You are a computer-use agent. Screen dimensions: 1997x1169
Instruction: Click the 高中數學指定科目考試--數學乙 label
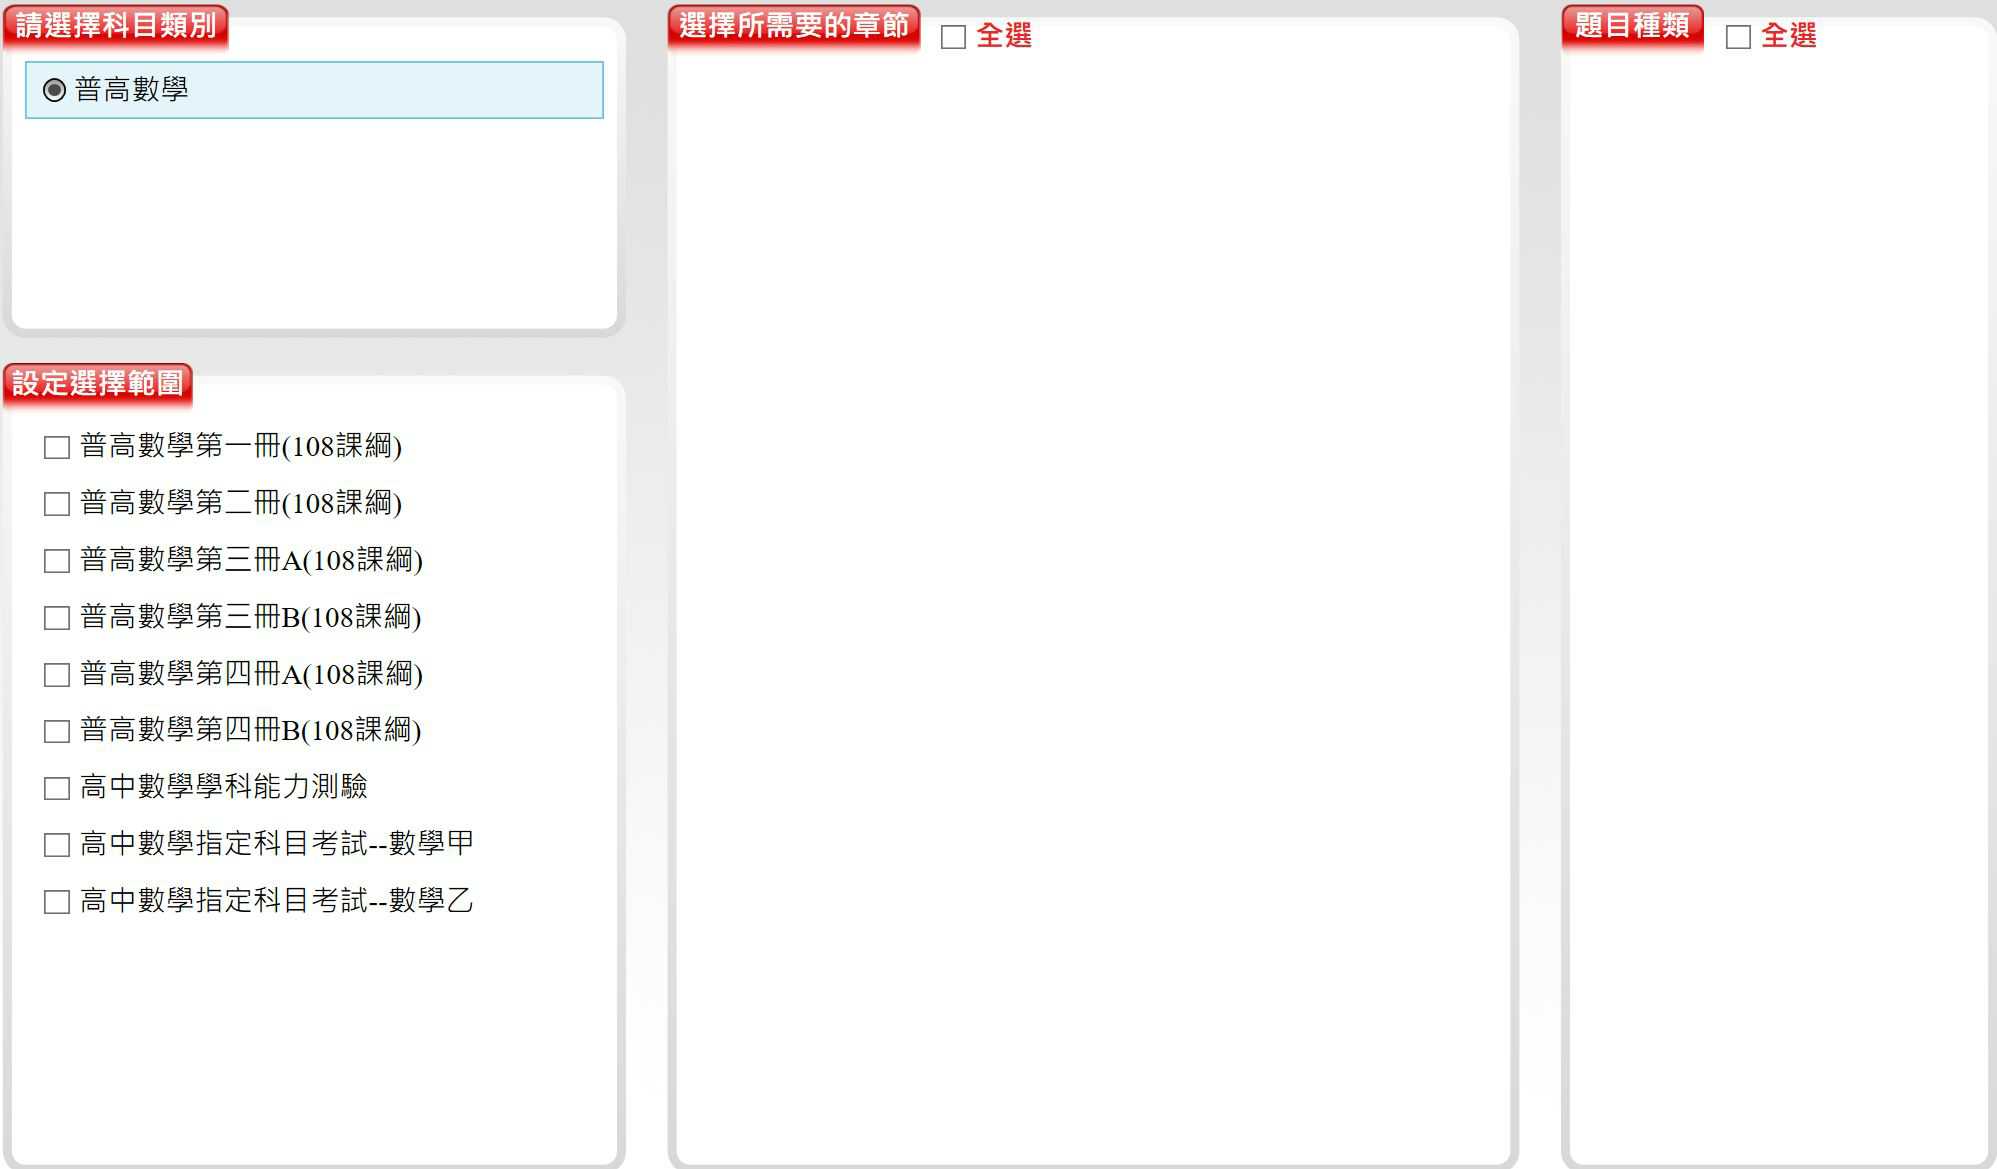tap(277, 901)
